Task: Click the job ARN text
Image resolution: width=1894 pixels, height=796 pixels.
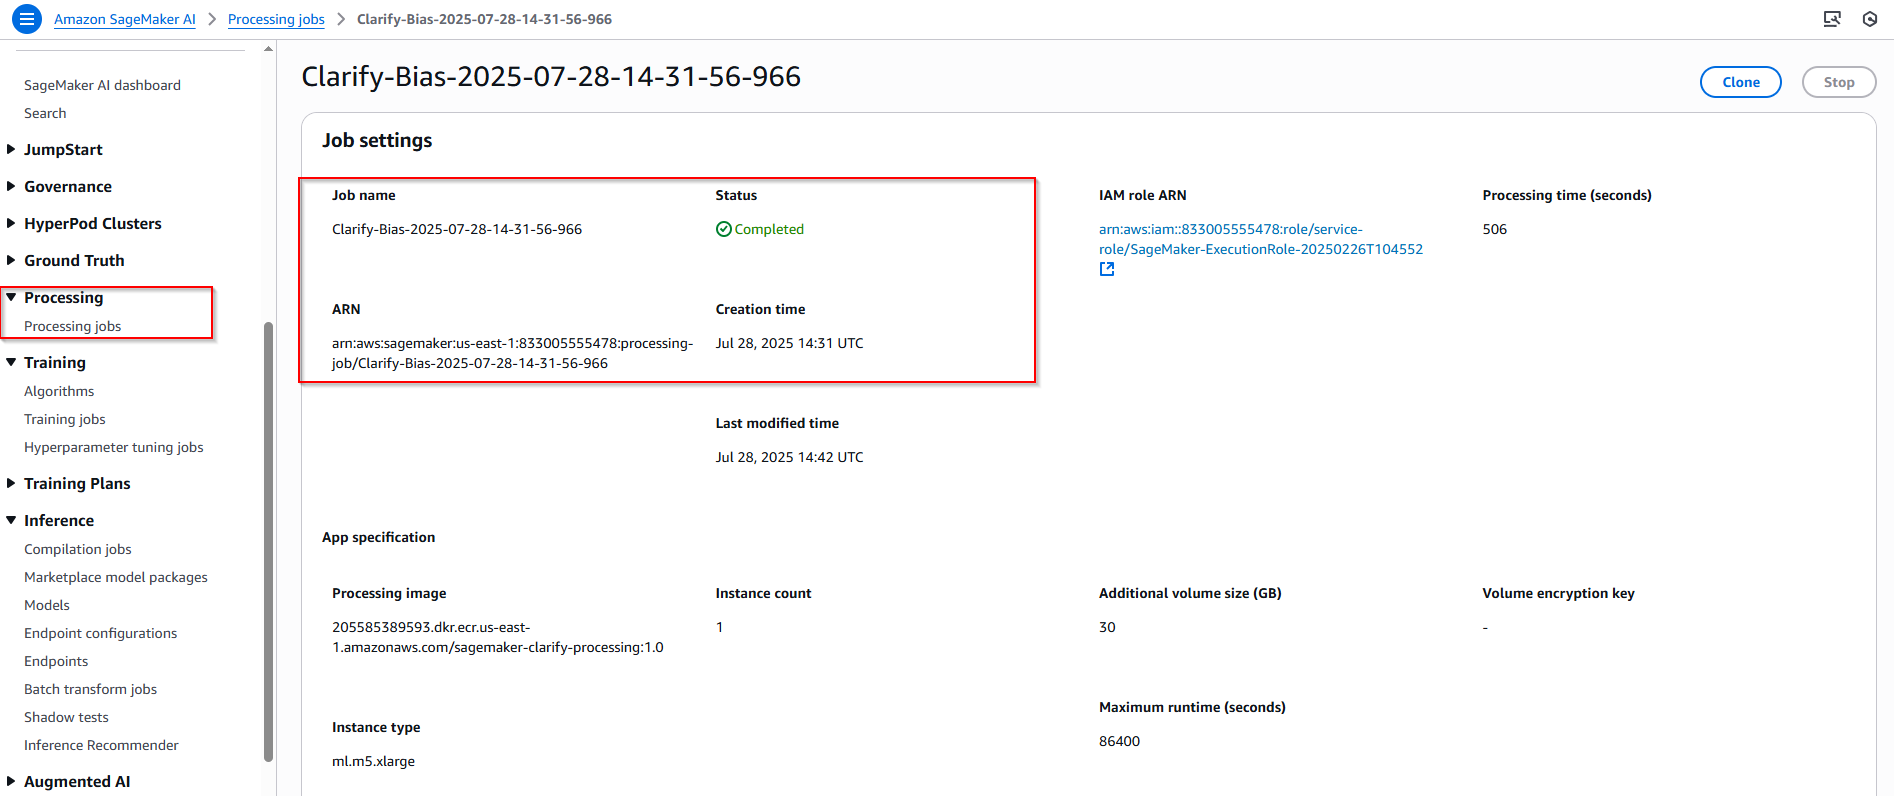Action: tap(512, 353)
